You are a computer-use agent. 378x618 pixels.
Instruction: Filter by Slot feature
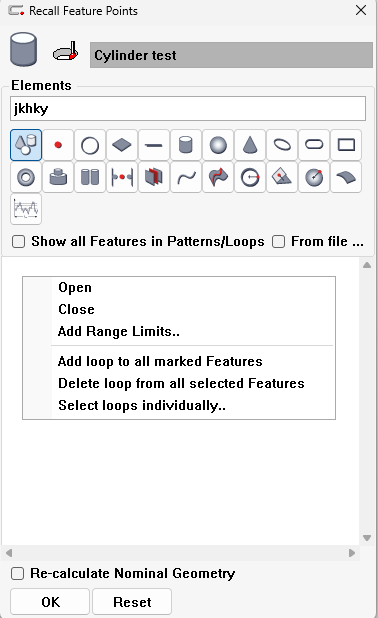point(314,145)
